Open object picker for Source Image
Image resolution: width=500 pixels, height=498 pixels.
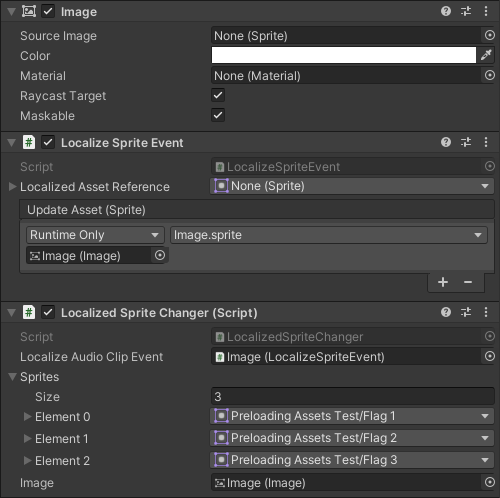489,35
